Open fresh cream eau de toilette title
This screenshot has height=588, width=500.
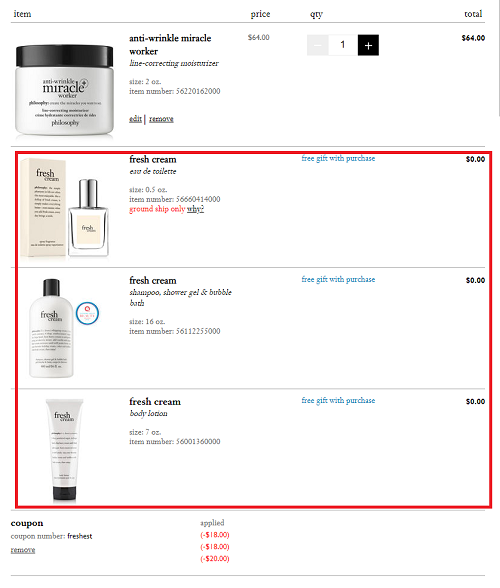point(153,159)
